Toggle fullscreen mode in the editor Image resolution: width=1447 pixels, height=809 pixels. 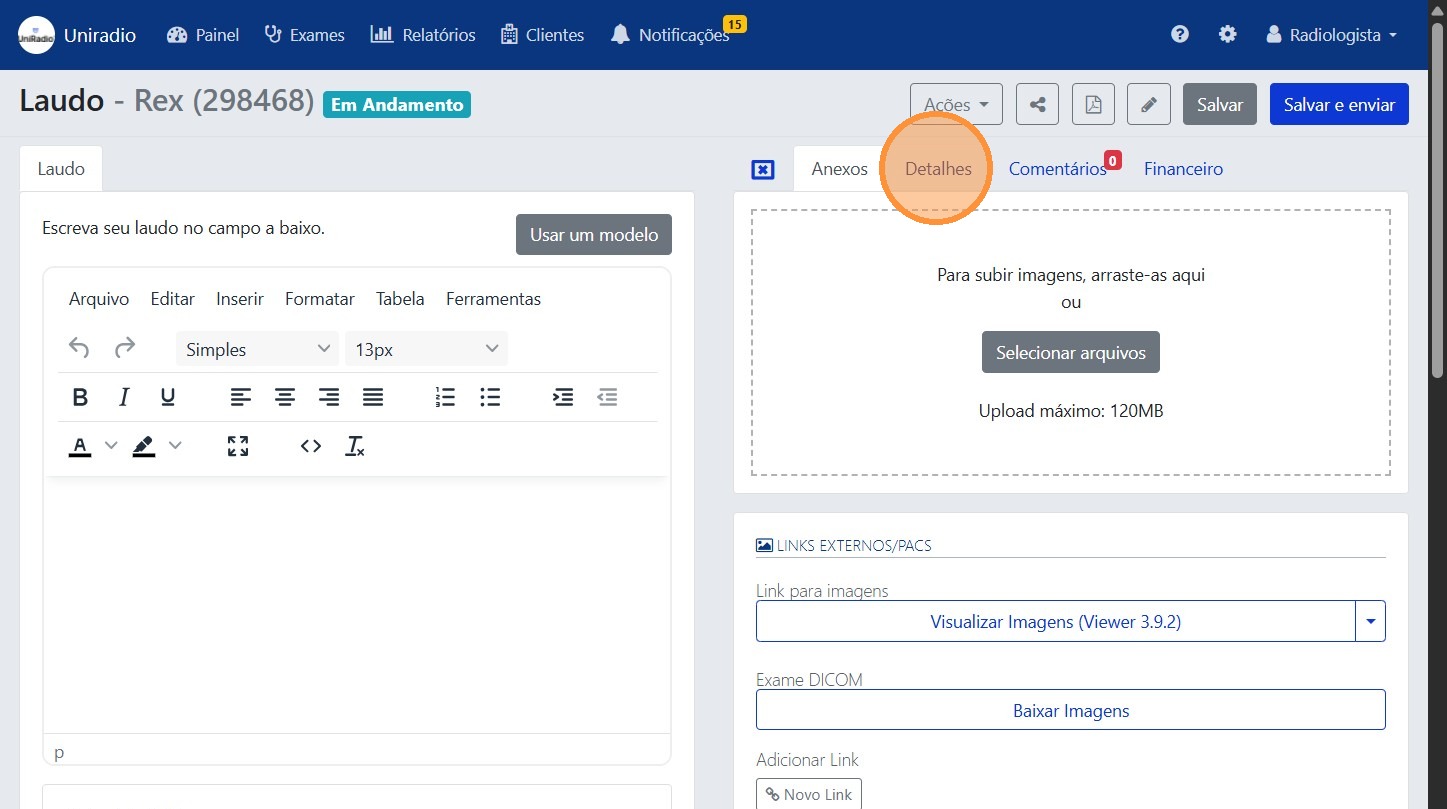coord(238,446)
